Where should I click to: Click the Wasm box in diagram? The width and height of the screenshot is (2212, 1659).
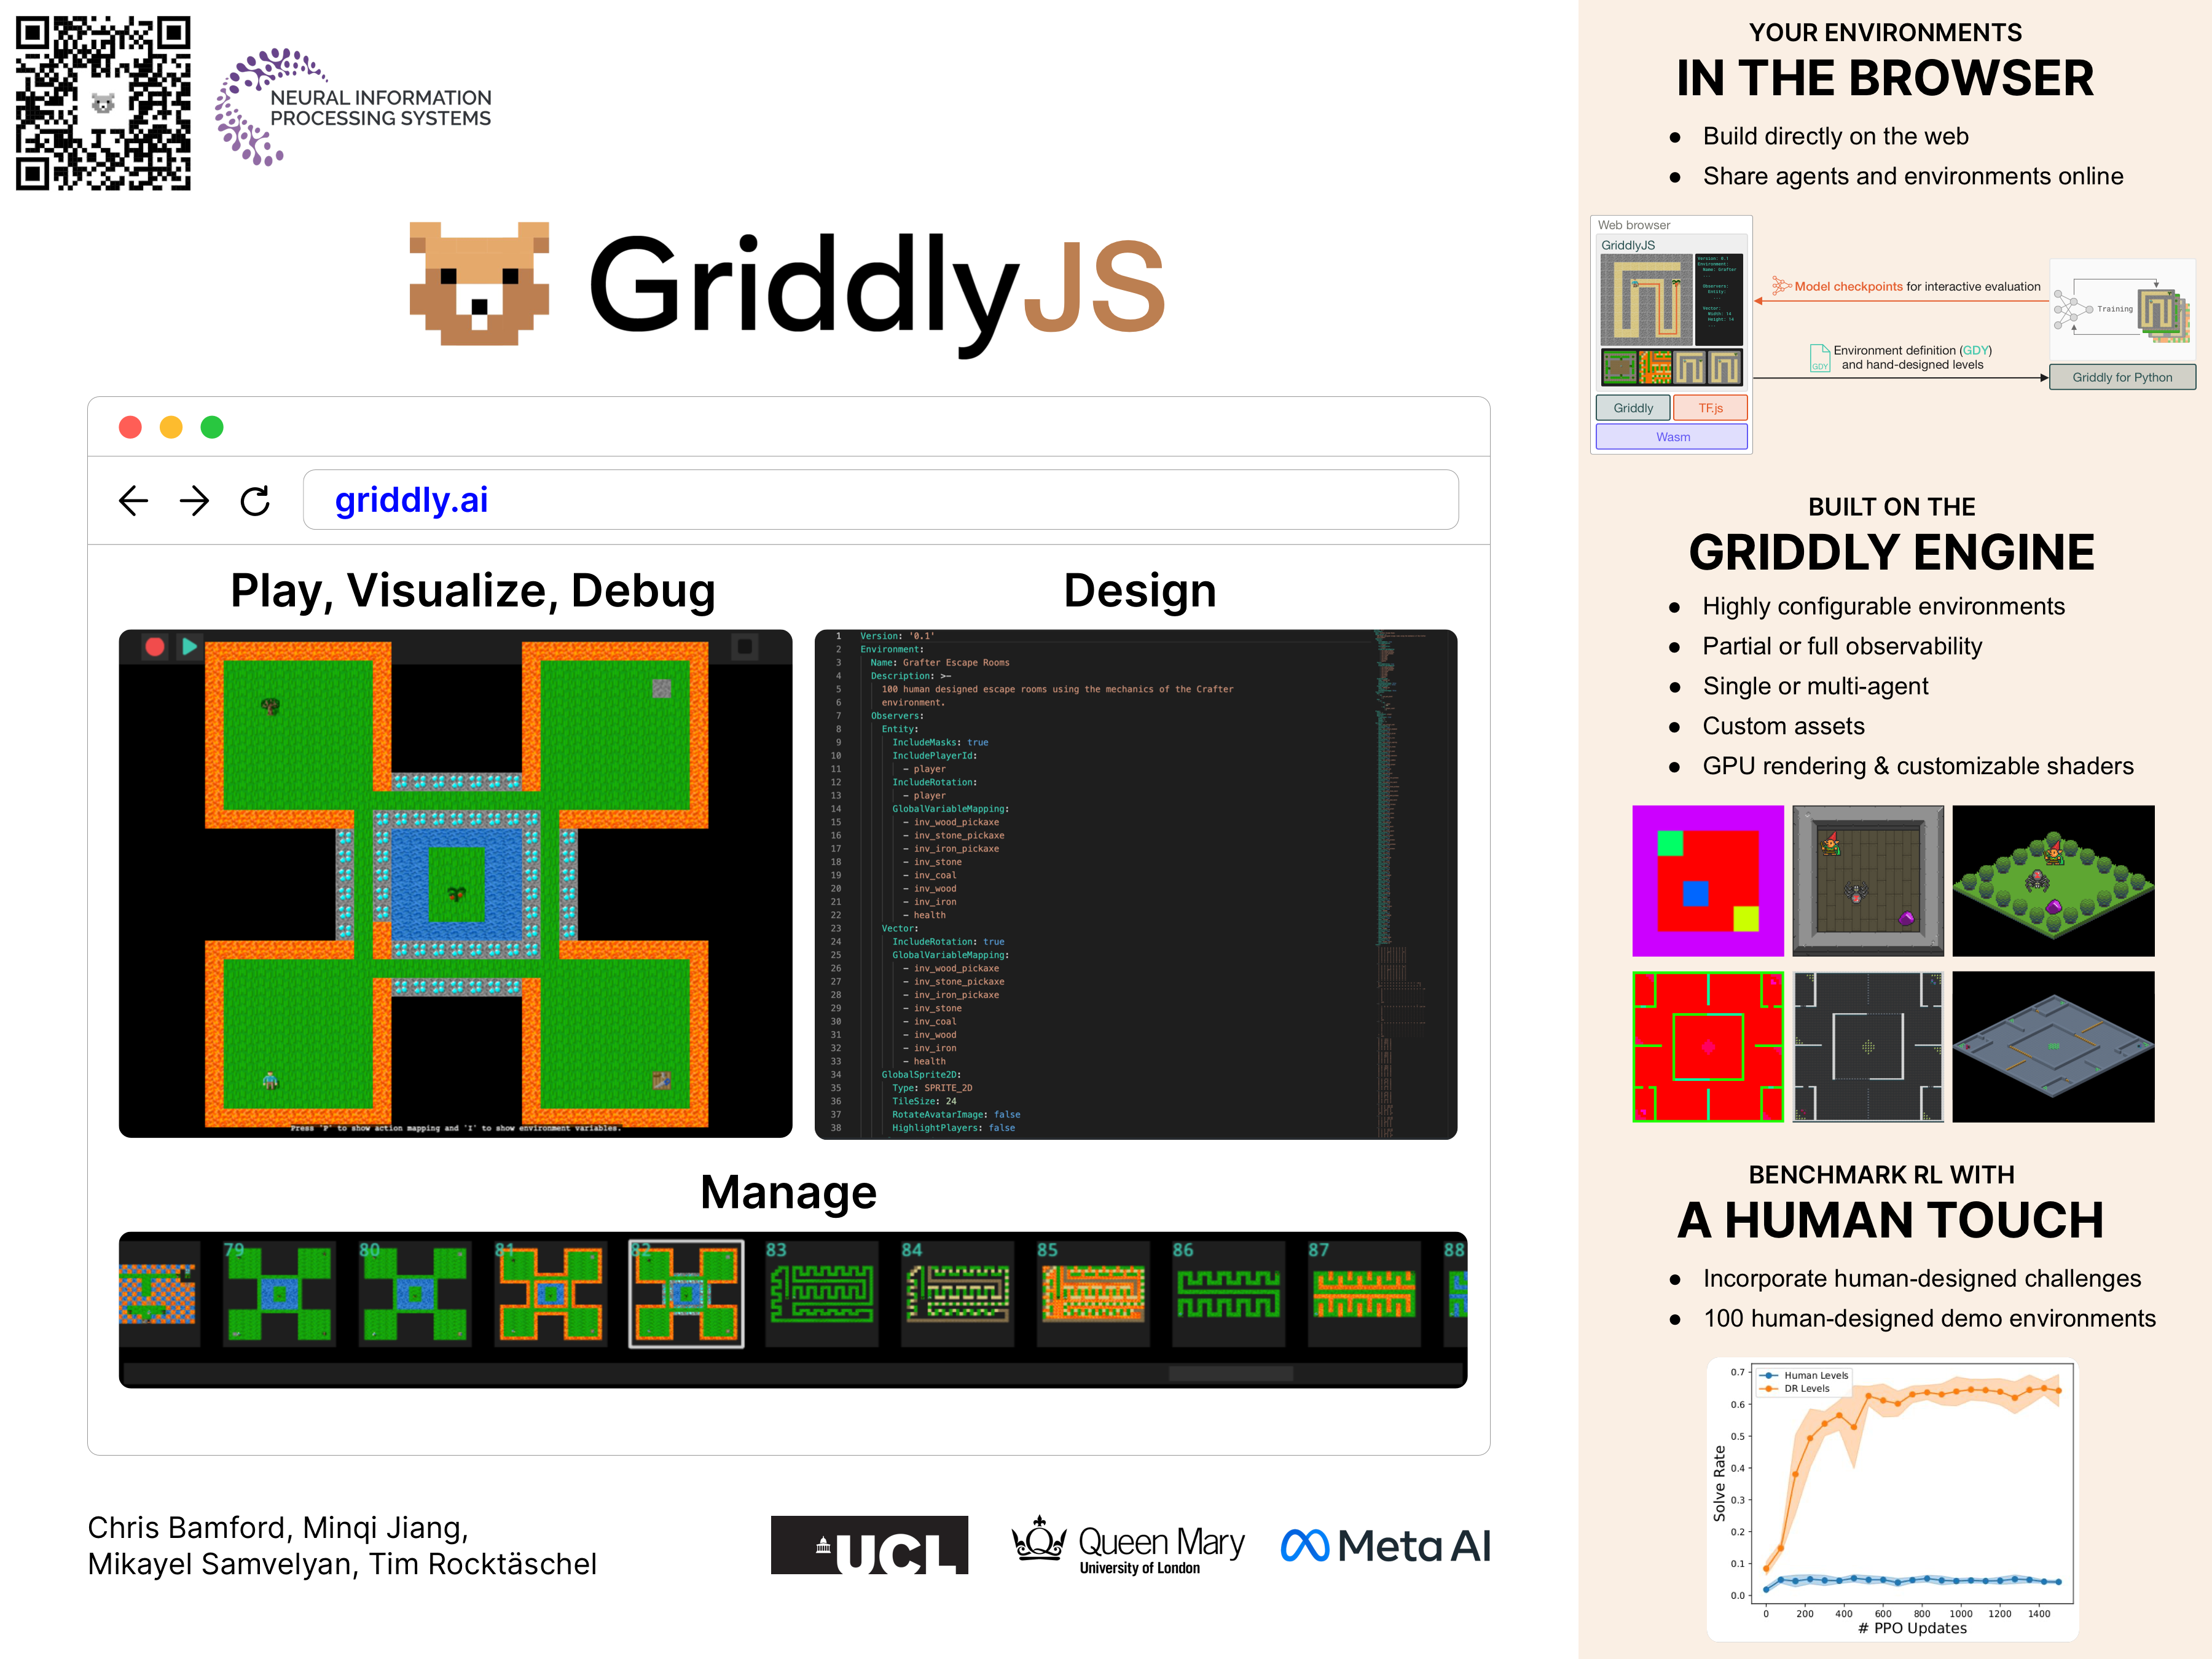pyautogui.click(x=1672, y=437)
